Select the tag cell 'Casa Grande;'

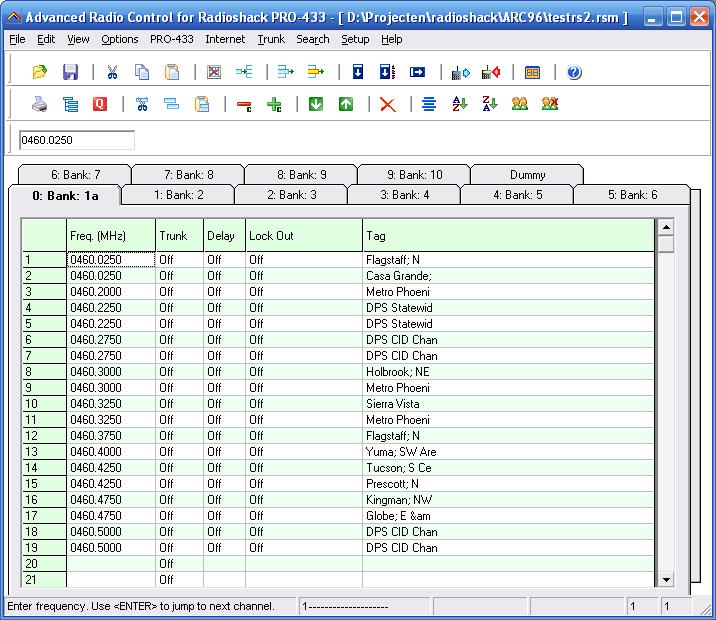[508, 276]
